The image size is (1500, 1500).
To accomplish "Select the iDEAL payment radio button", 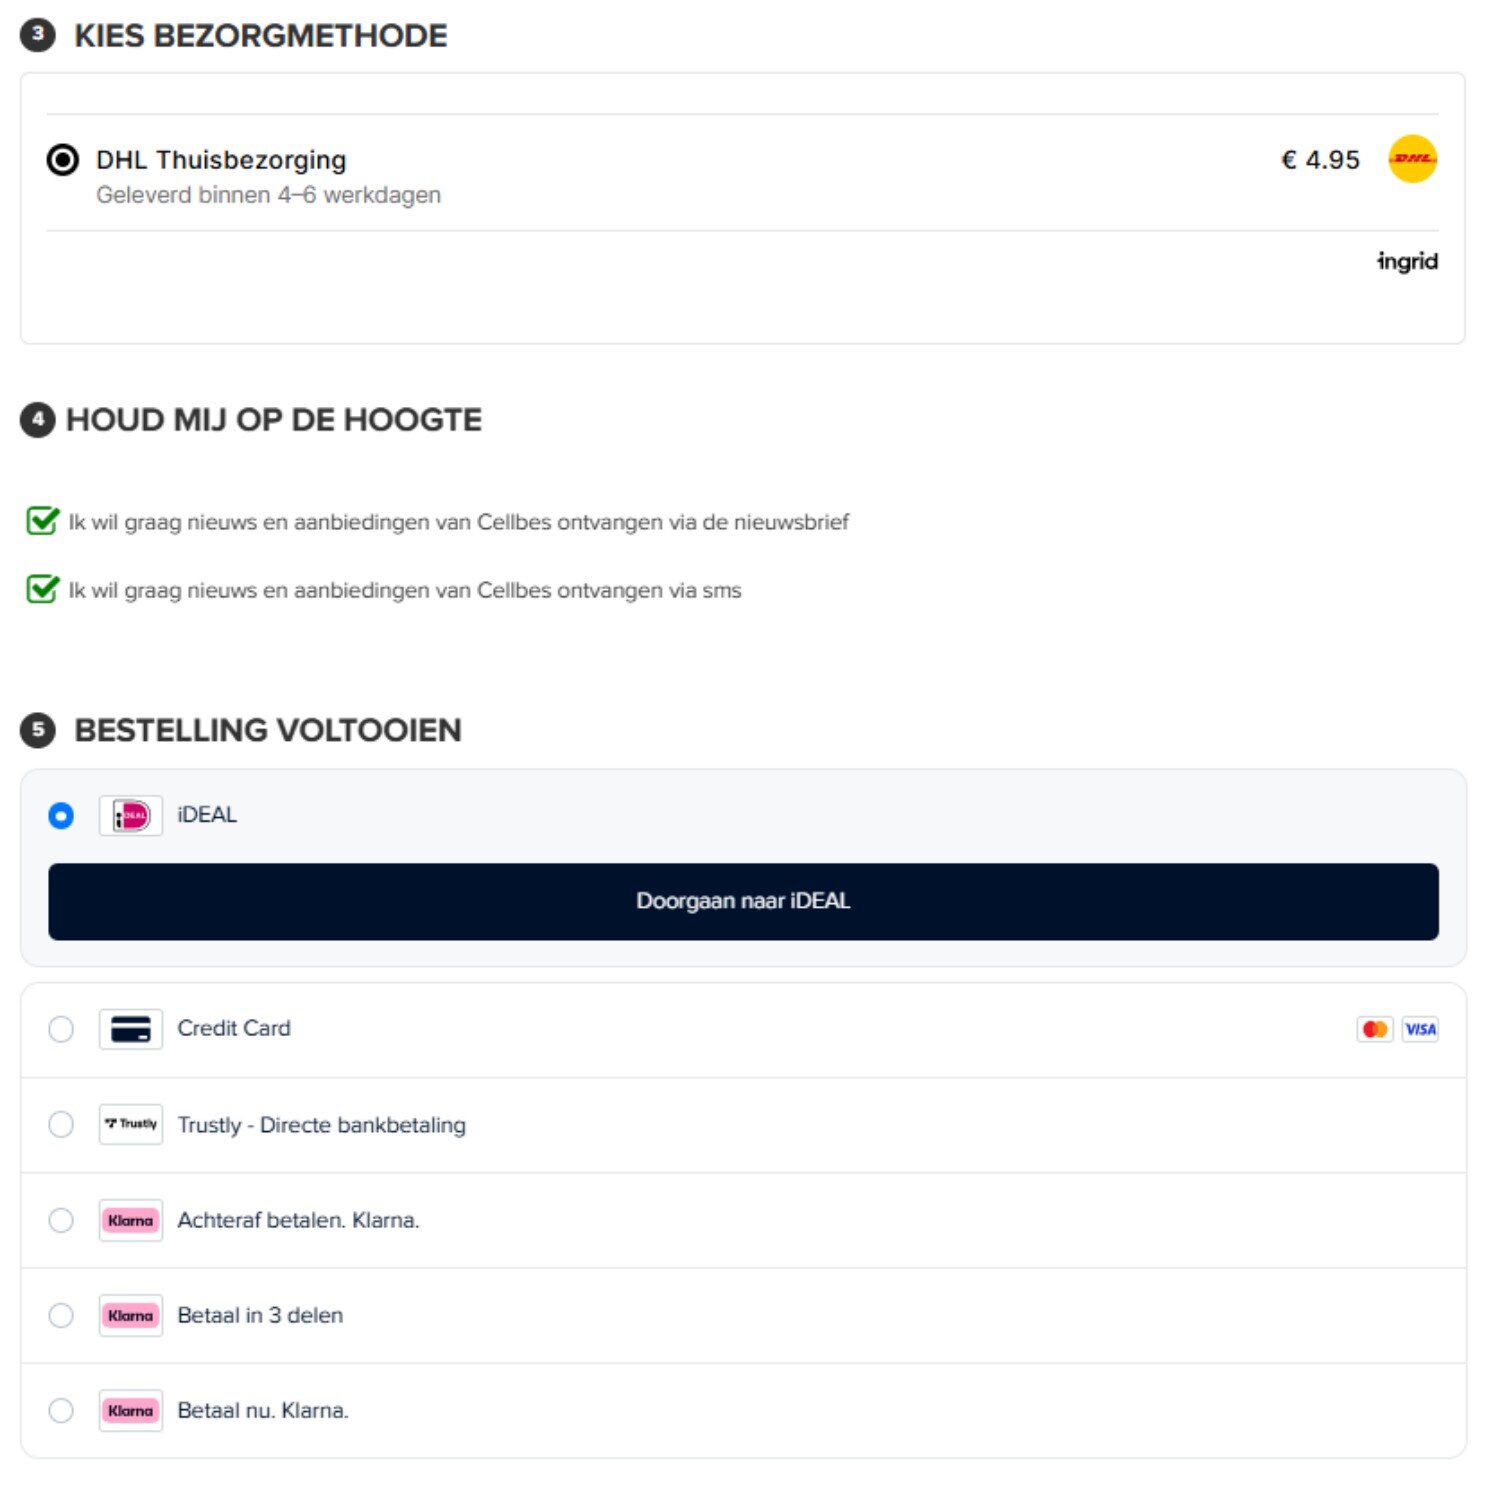I will (61, 816).
